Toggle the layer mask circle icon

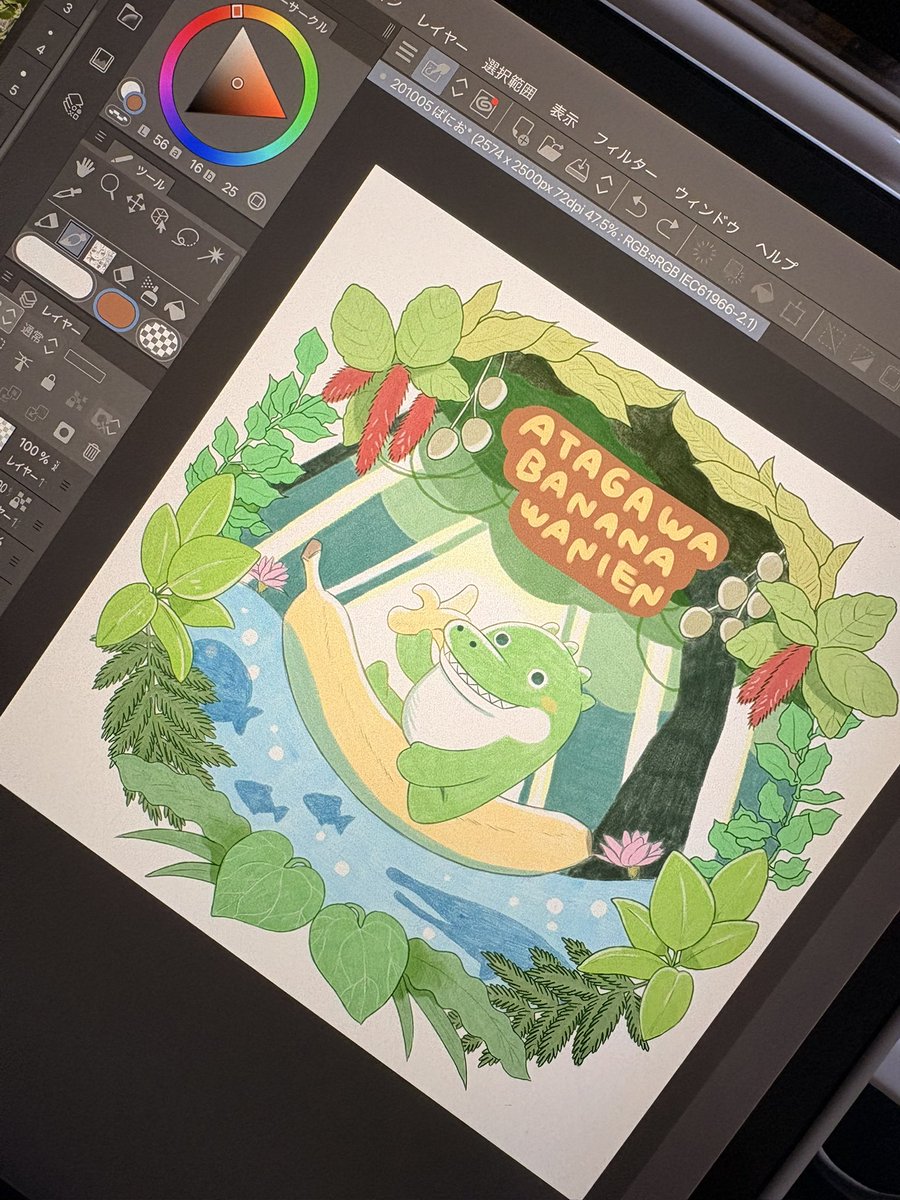64,432
